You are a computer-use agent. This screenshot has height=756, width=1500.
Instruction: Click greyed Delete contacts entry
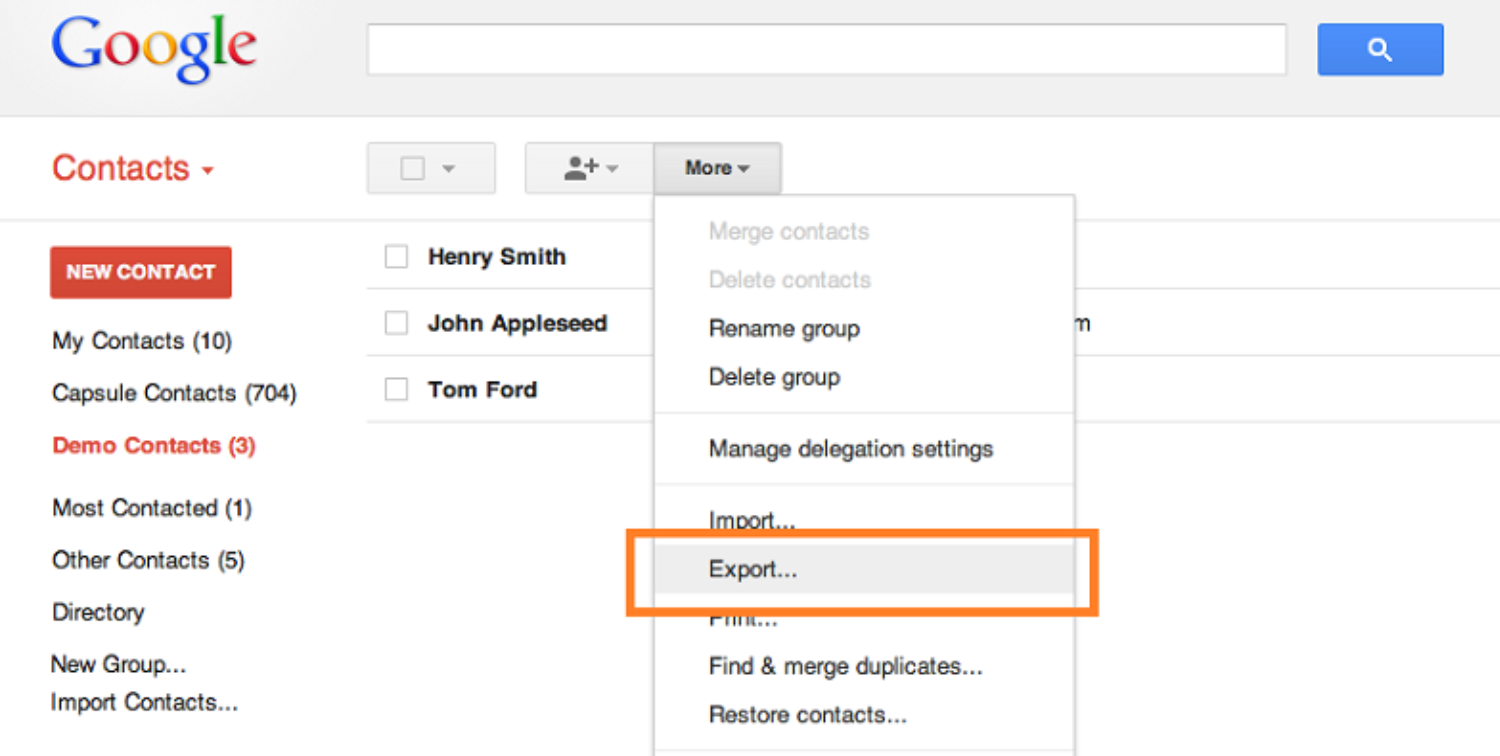(790, 280)
